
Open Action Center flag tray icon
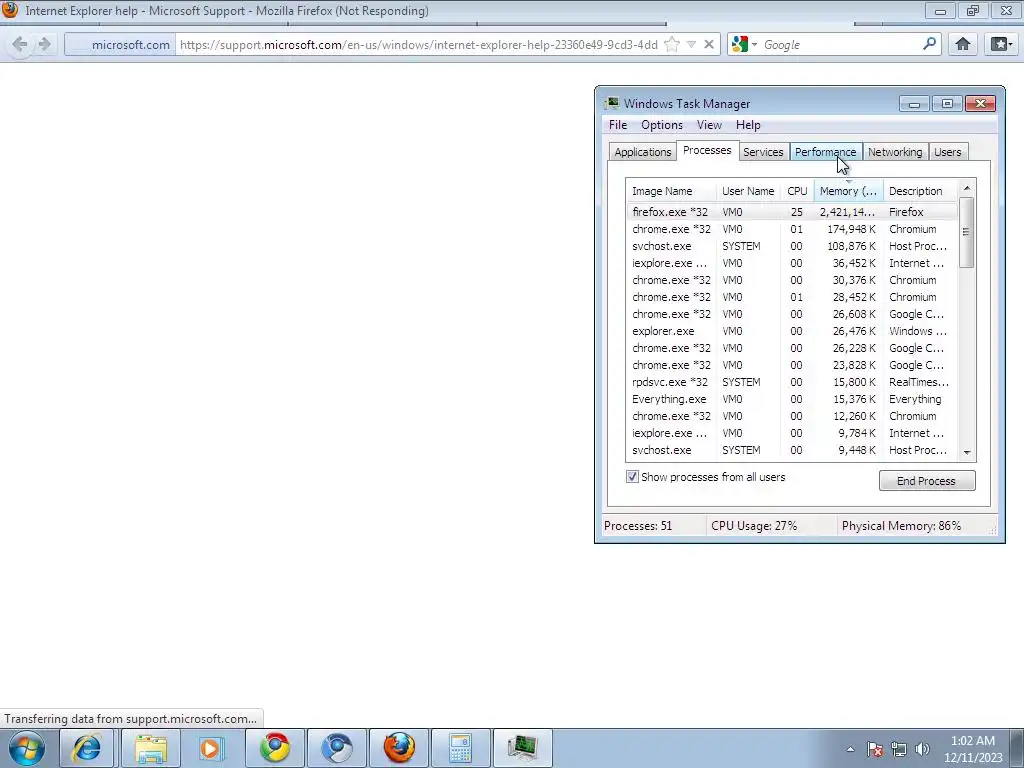(x=875, y=749)
